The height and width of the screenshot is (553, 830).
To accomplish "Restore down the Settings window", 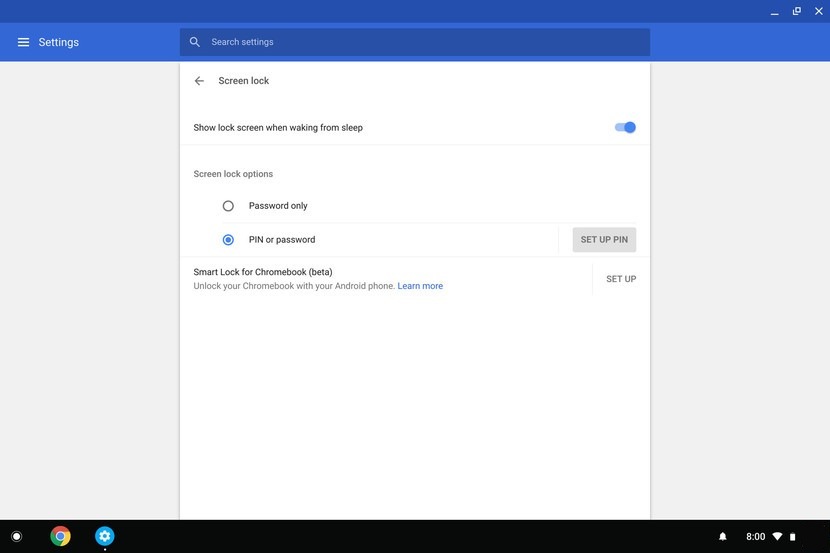I will coord(797,11).
